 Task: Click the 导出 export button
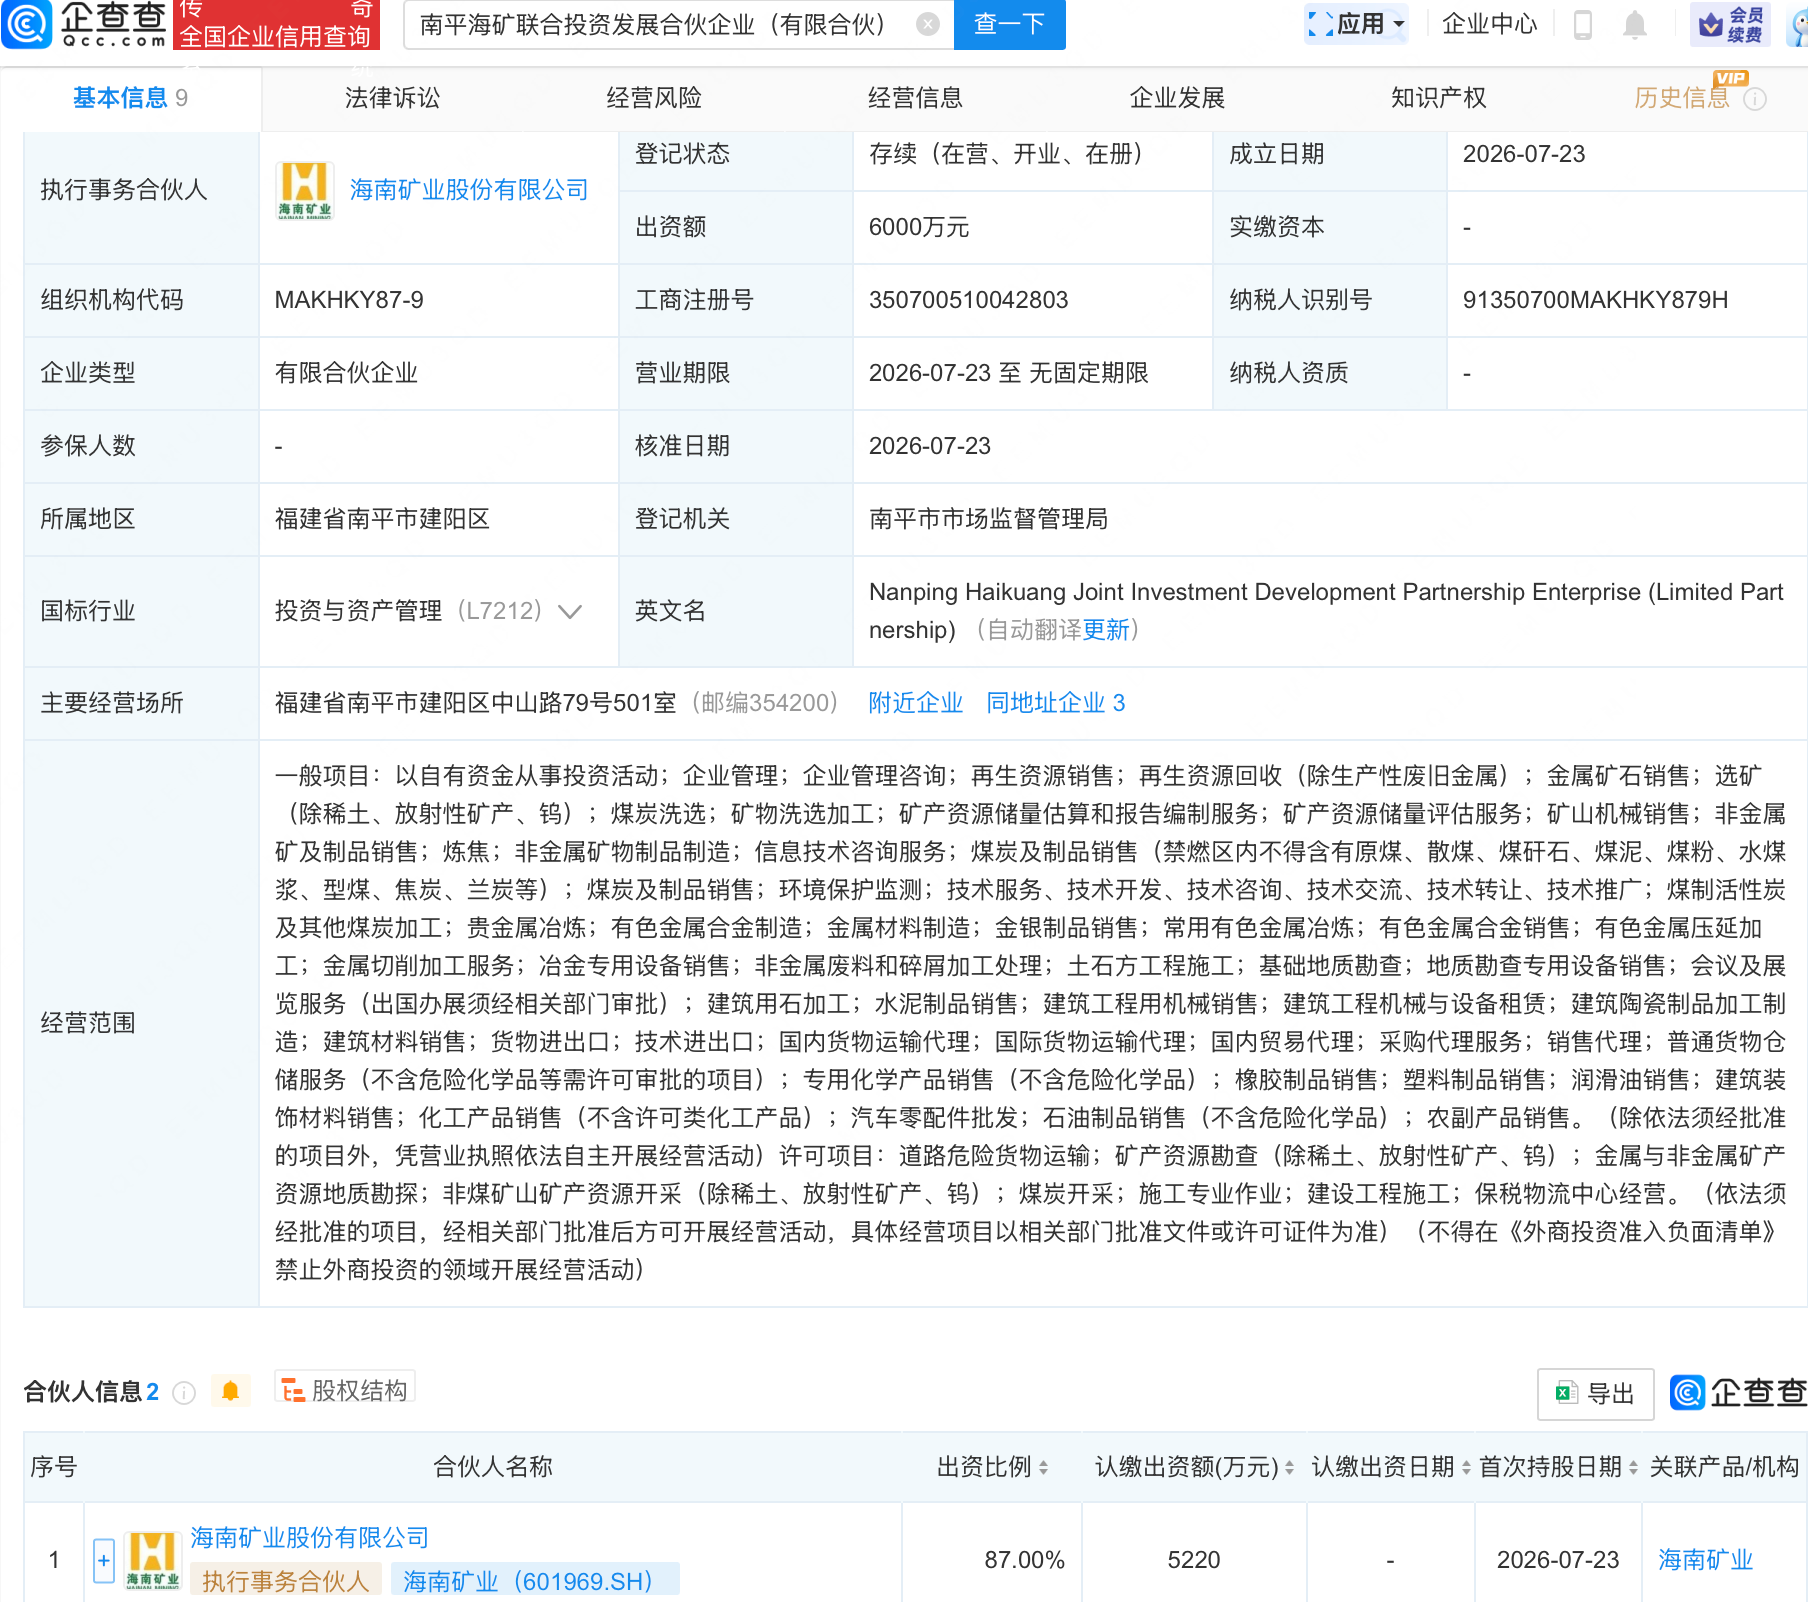(1595, 1394)
